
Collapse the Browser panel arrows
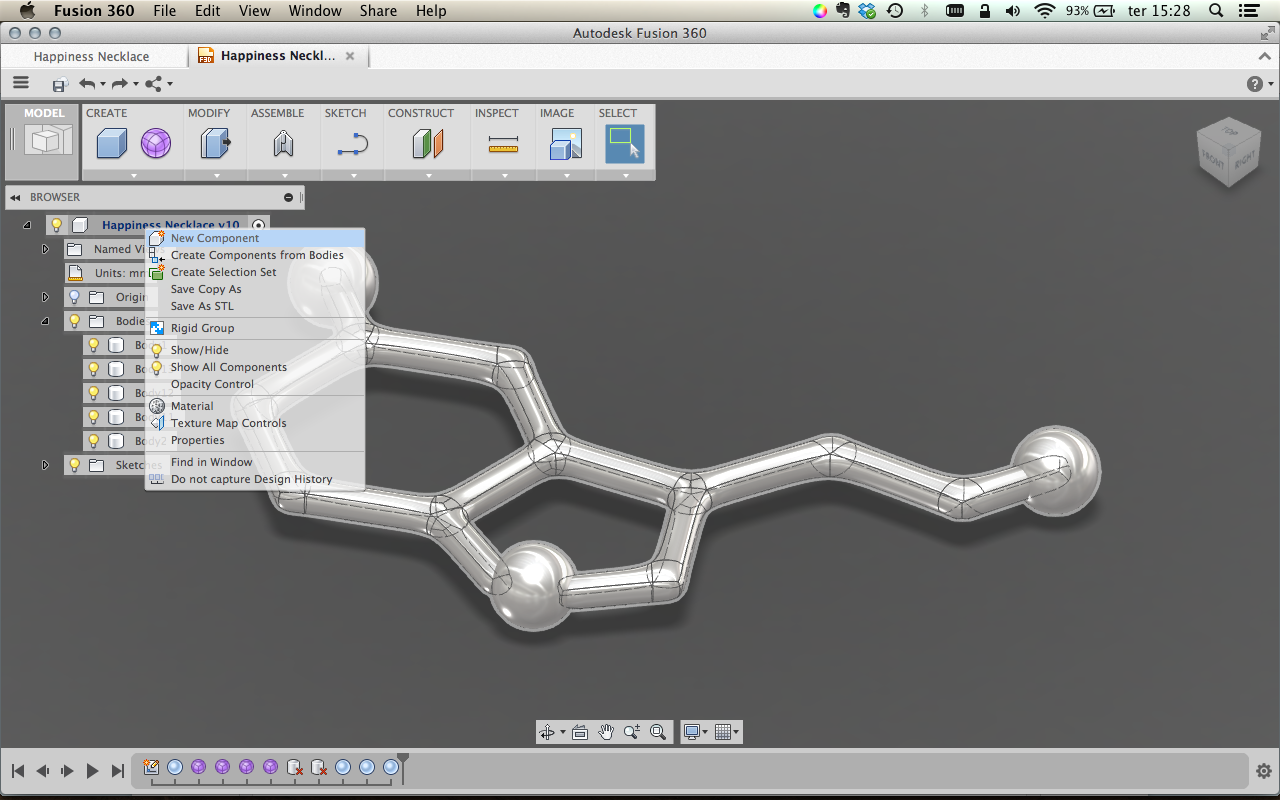pyautogui.click(x=15, y=197)
